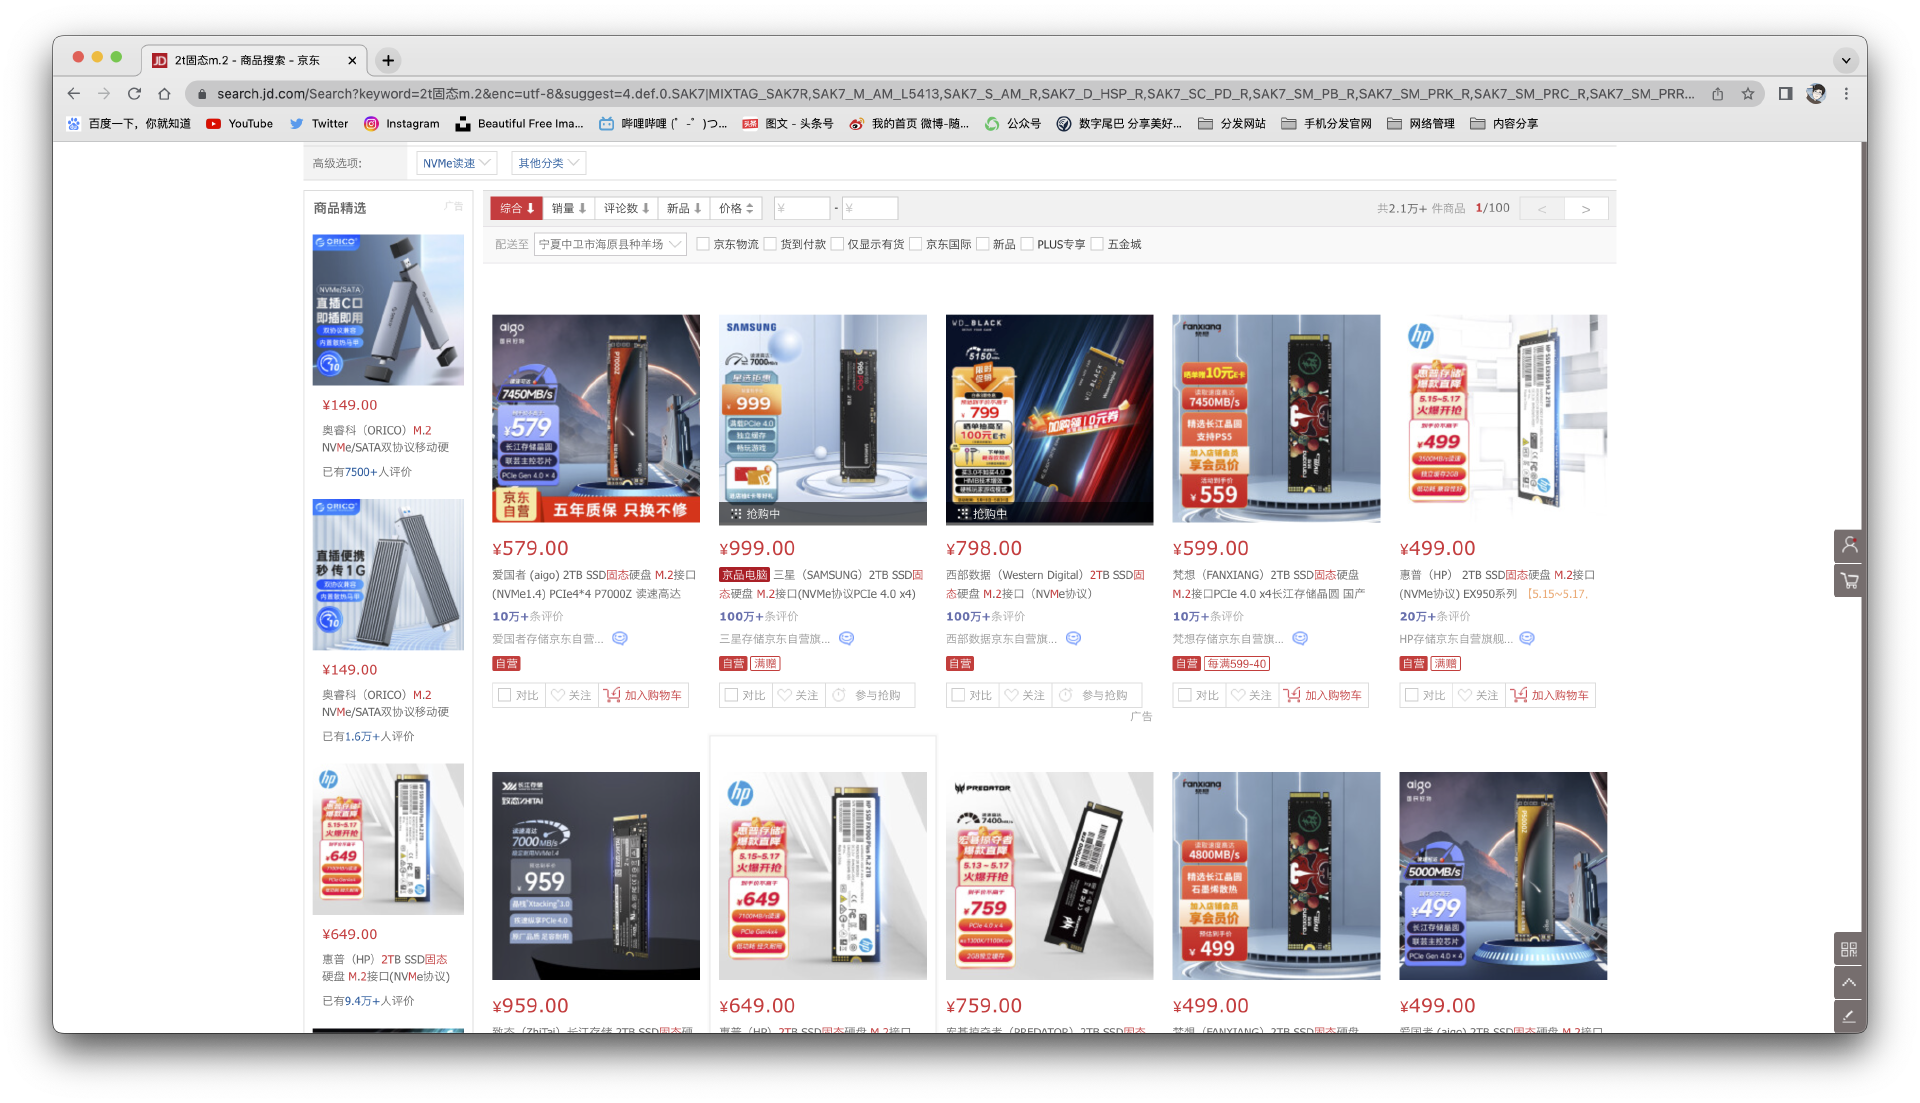Open the Twitter bookmark
The image size is (1920, 1103).
click(x=318, y=124)
